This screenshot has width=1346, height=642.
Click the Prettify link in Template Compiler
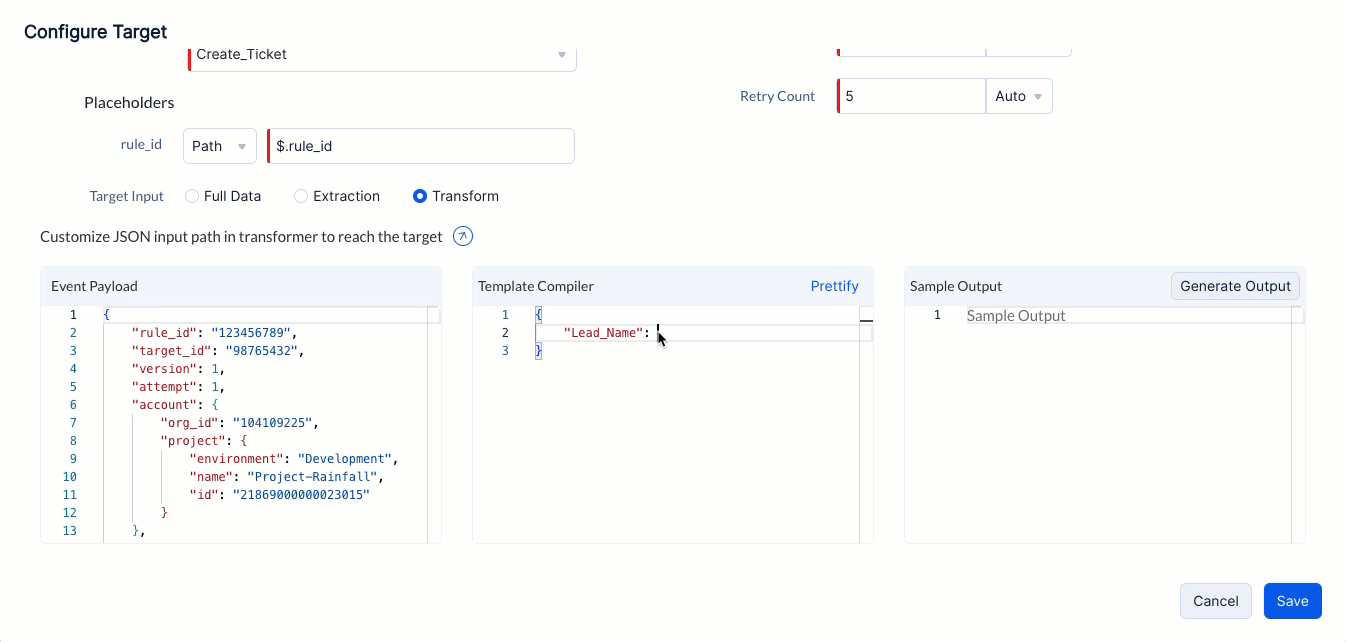pyautogui.click(x=834, y=286)
